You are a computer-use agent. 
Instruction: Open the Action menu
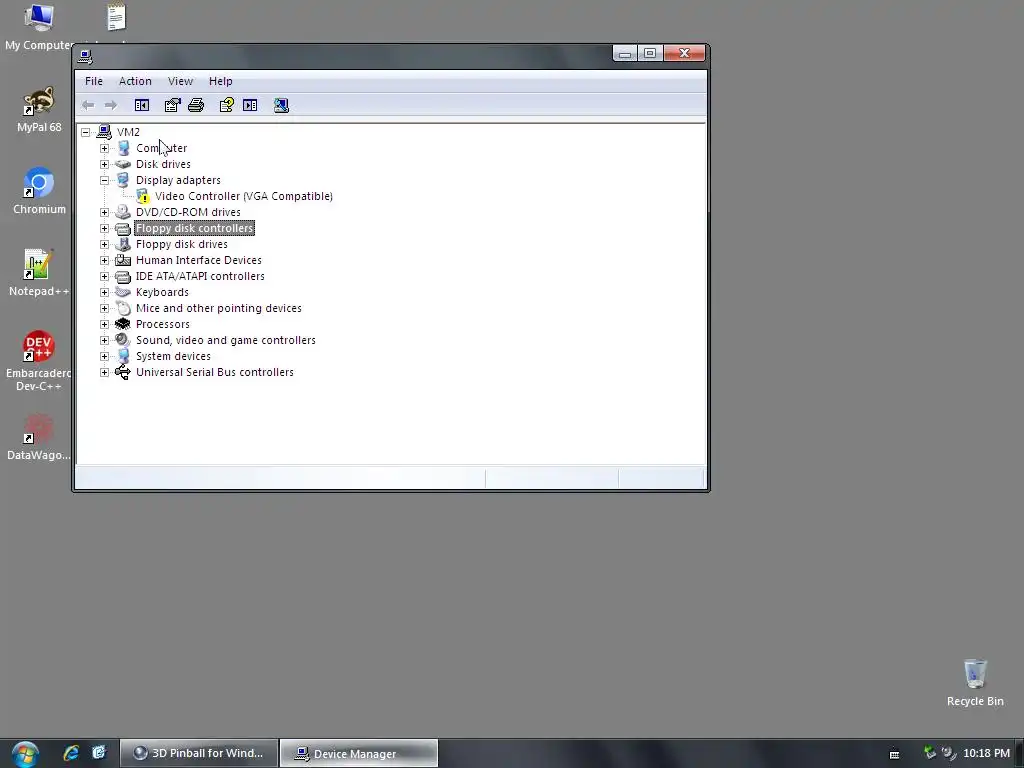135,81
